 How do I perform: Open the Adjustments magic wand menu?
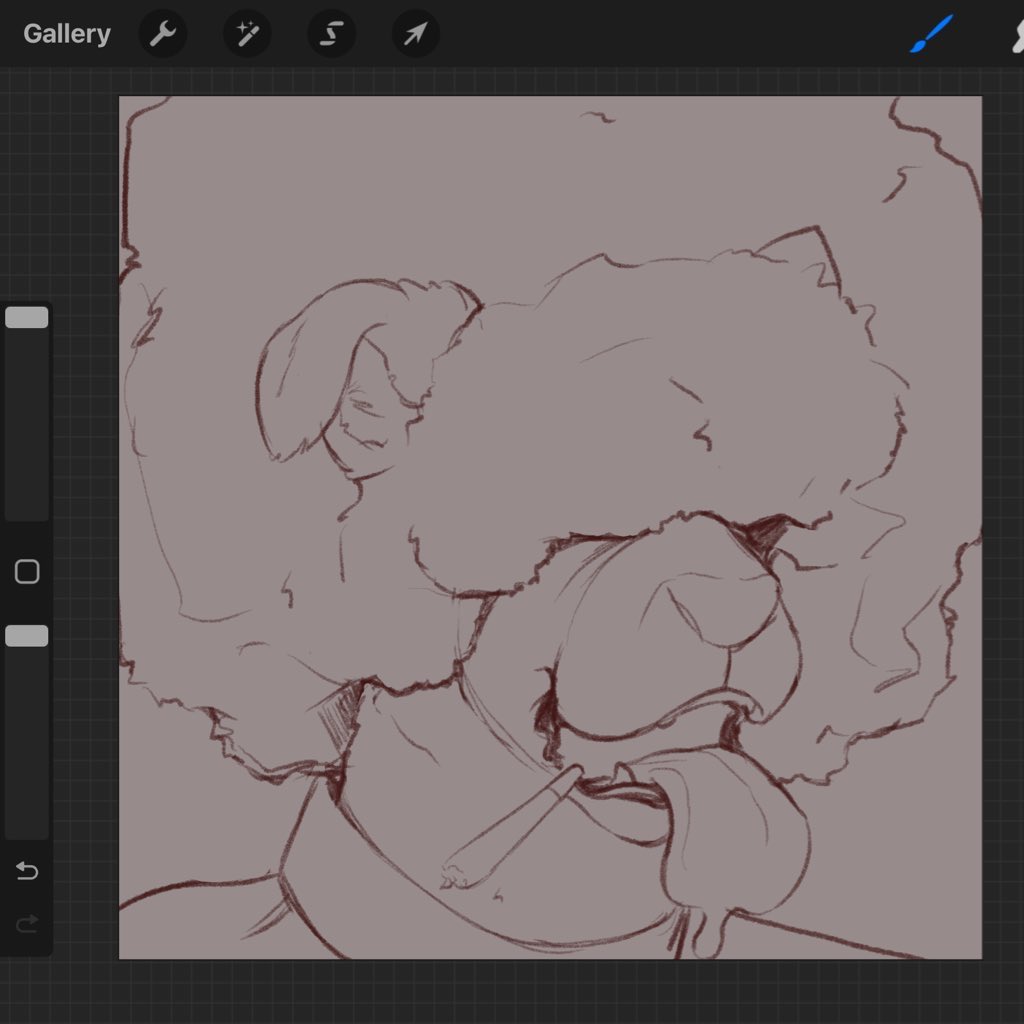[247, 33]
